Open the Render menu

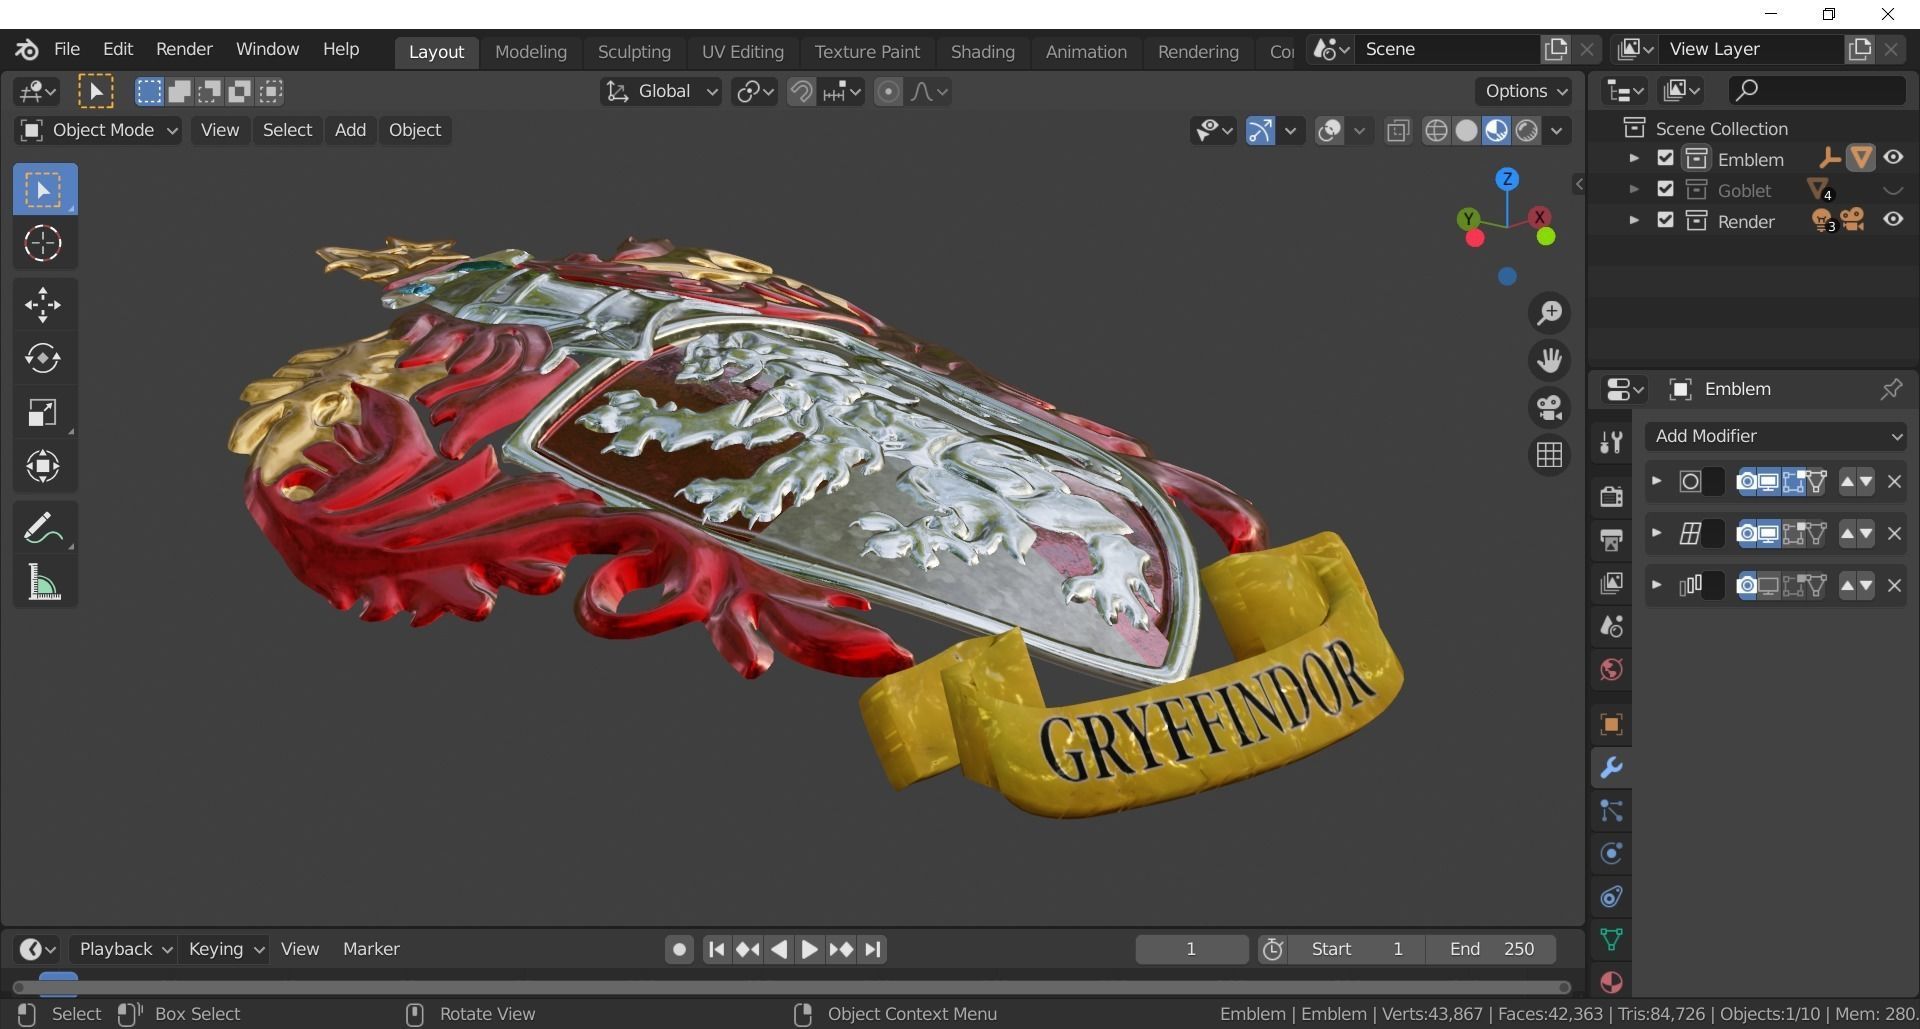pos(184,49)
